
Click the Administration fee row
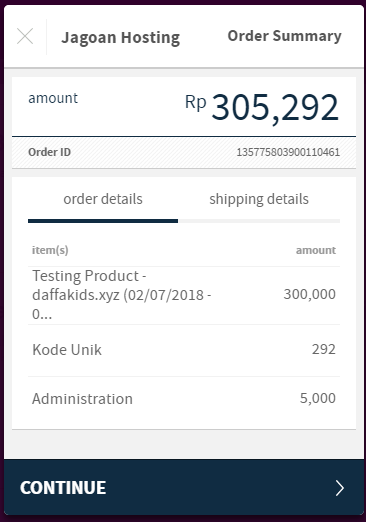(x=184, y=399)
